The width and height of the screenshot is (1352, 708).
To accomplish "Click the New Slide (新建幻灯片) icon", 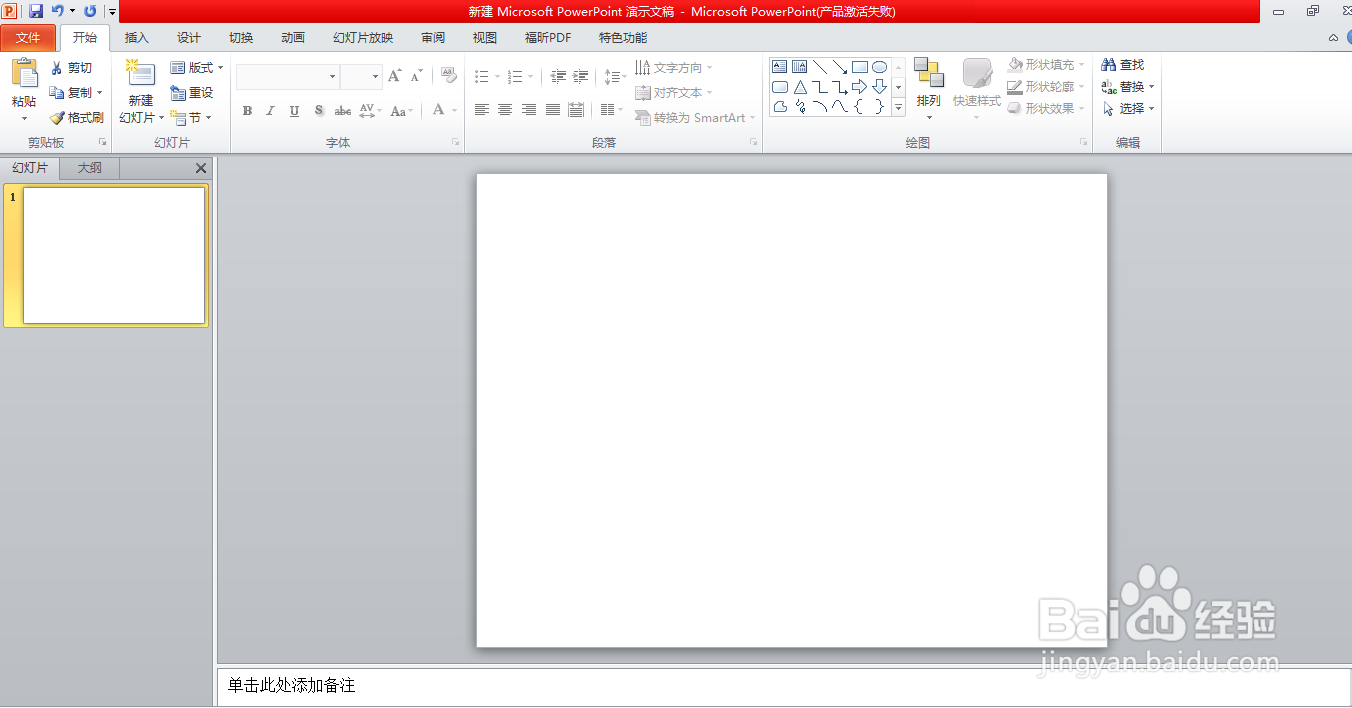I will tap(140, 74).
